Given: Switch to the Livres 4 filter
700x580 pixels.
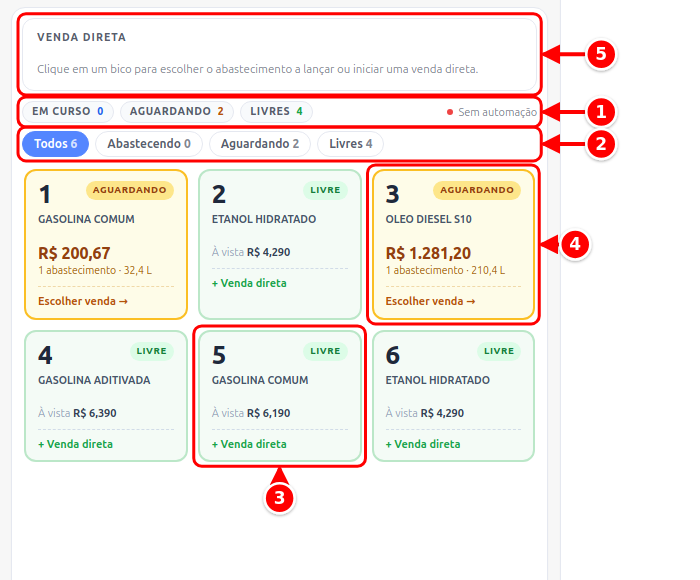Looking at the screenshot, I should coord(350,144).
